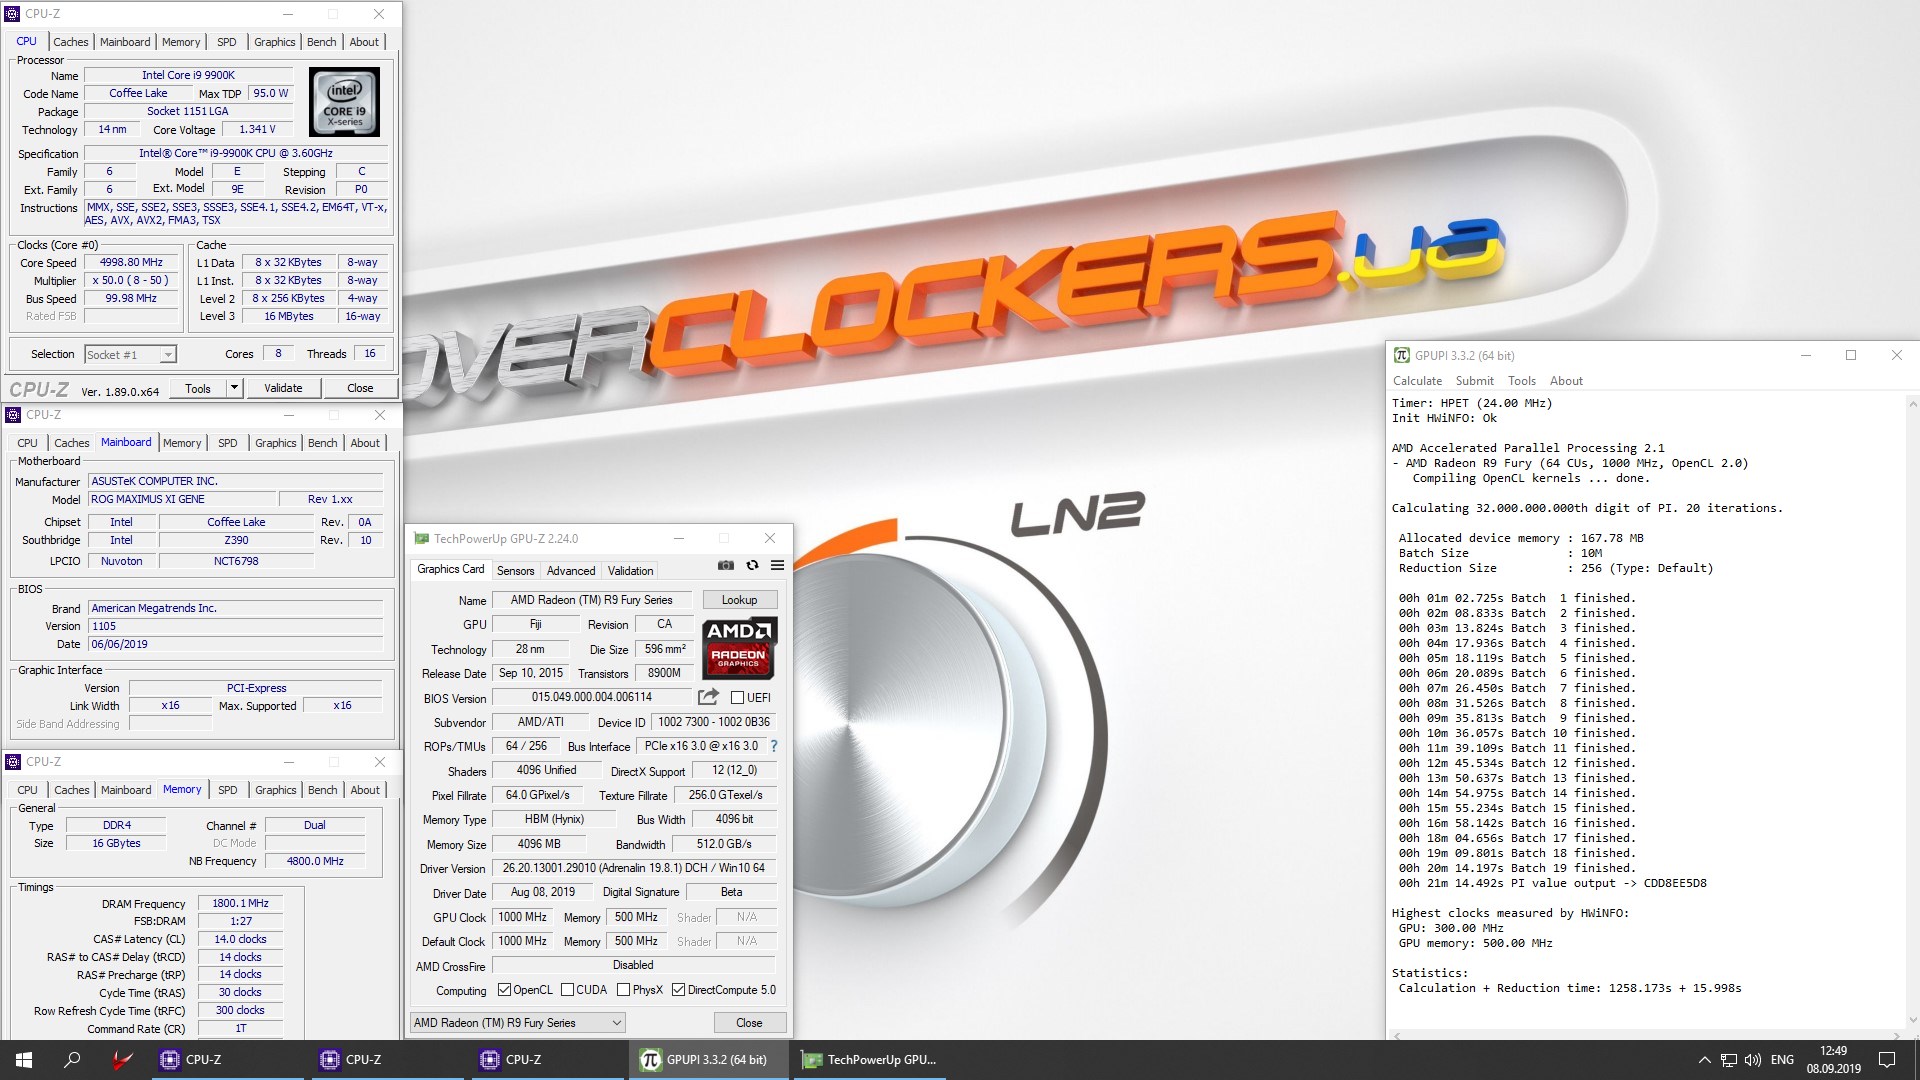The height and width of the screenshot is (1080, 1920).
Task: Select the SPD tab in the Mainboard CPU-Z window
Action: pos(228,443)
